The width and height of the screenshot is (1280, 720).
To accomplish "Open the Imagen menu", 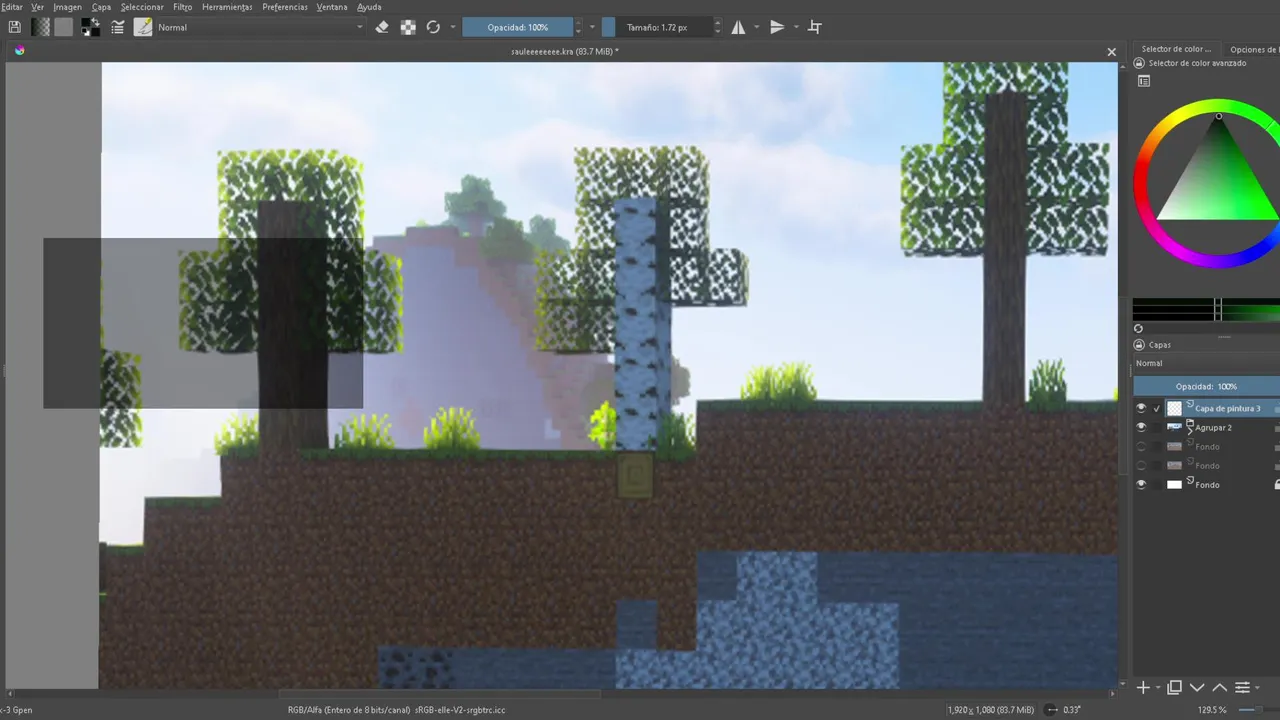I will 67,7.
